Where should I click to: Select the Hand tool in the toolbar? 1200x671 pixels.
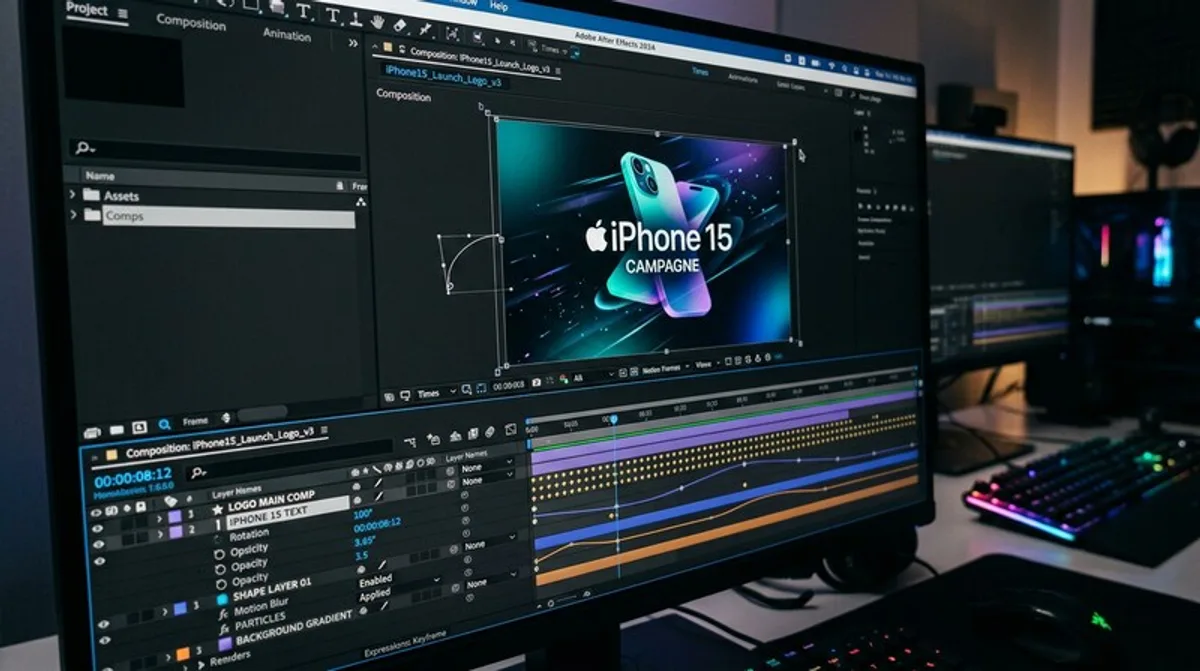coord(378,21)
